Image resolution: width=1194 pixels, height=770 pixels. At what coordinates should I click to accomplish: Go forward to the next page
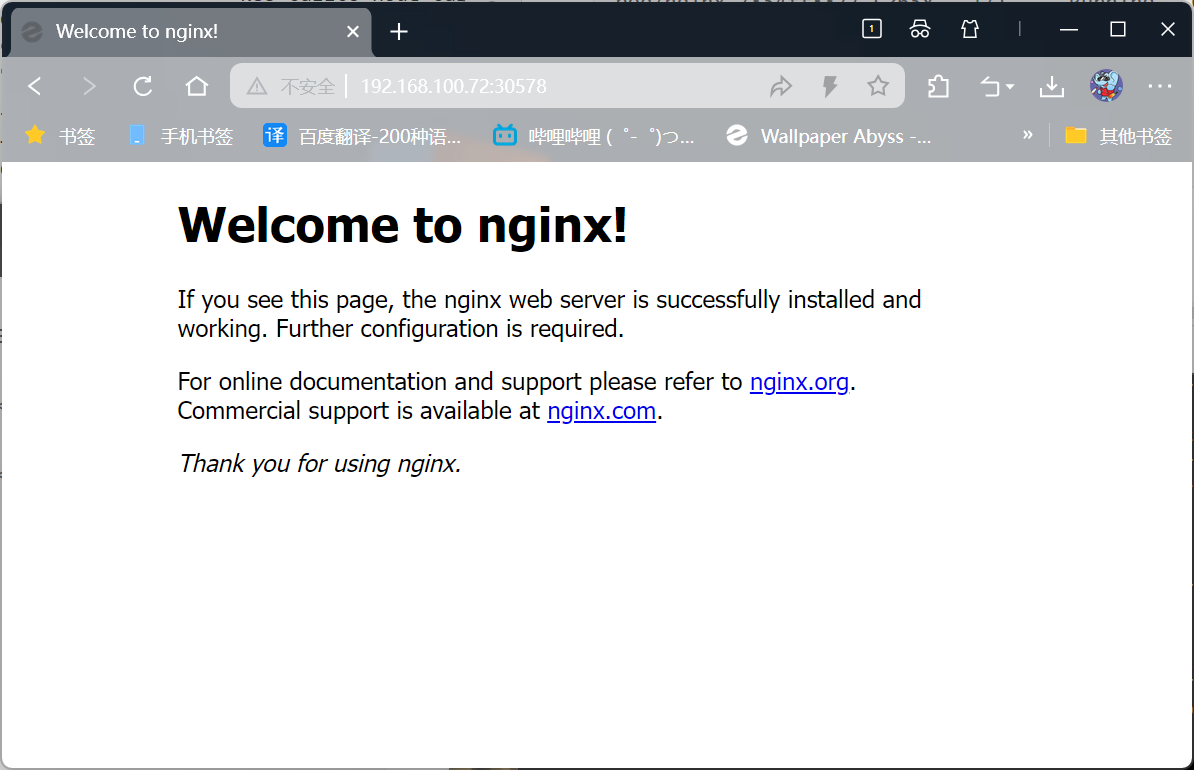pyautogui.click(x=89, y=86)
